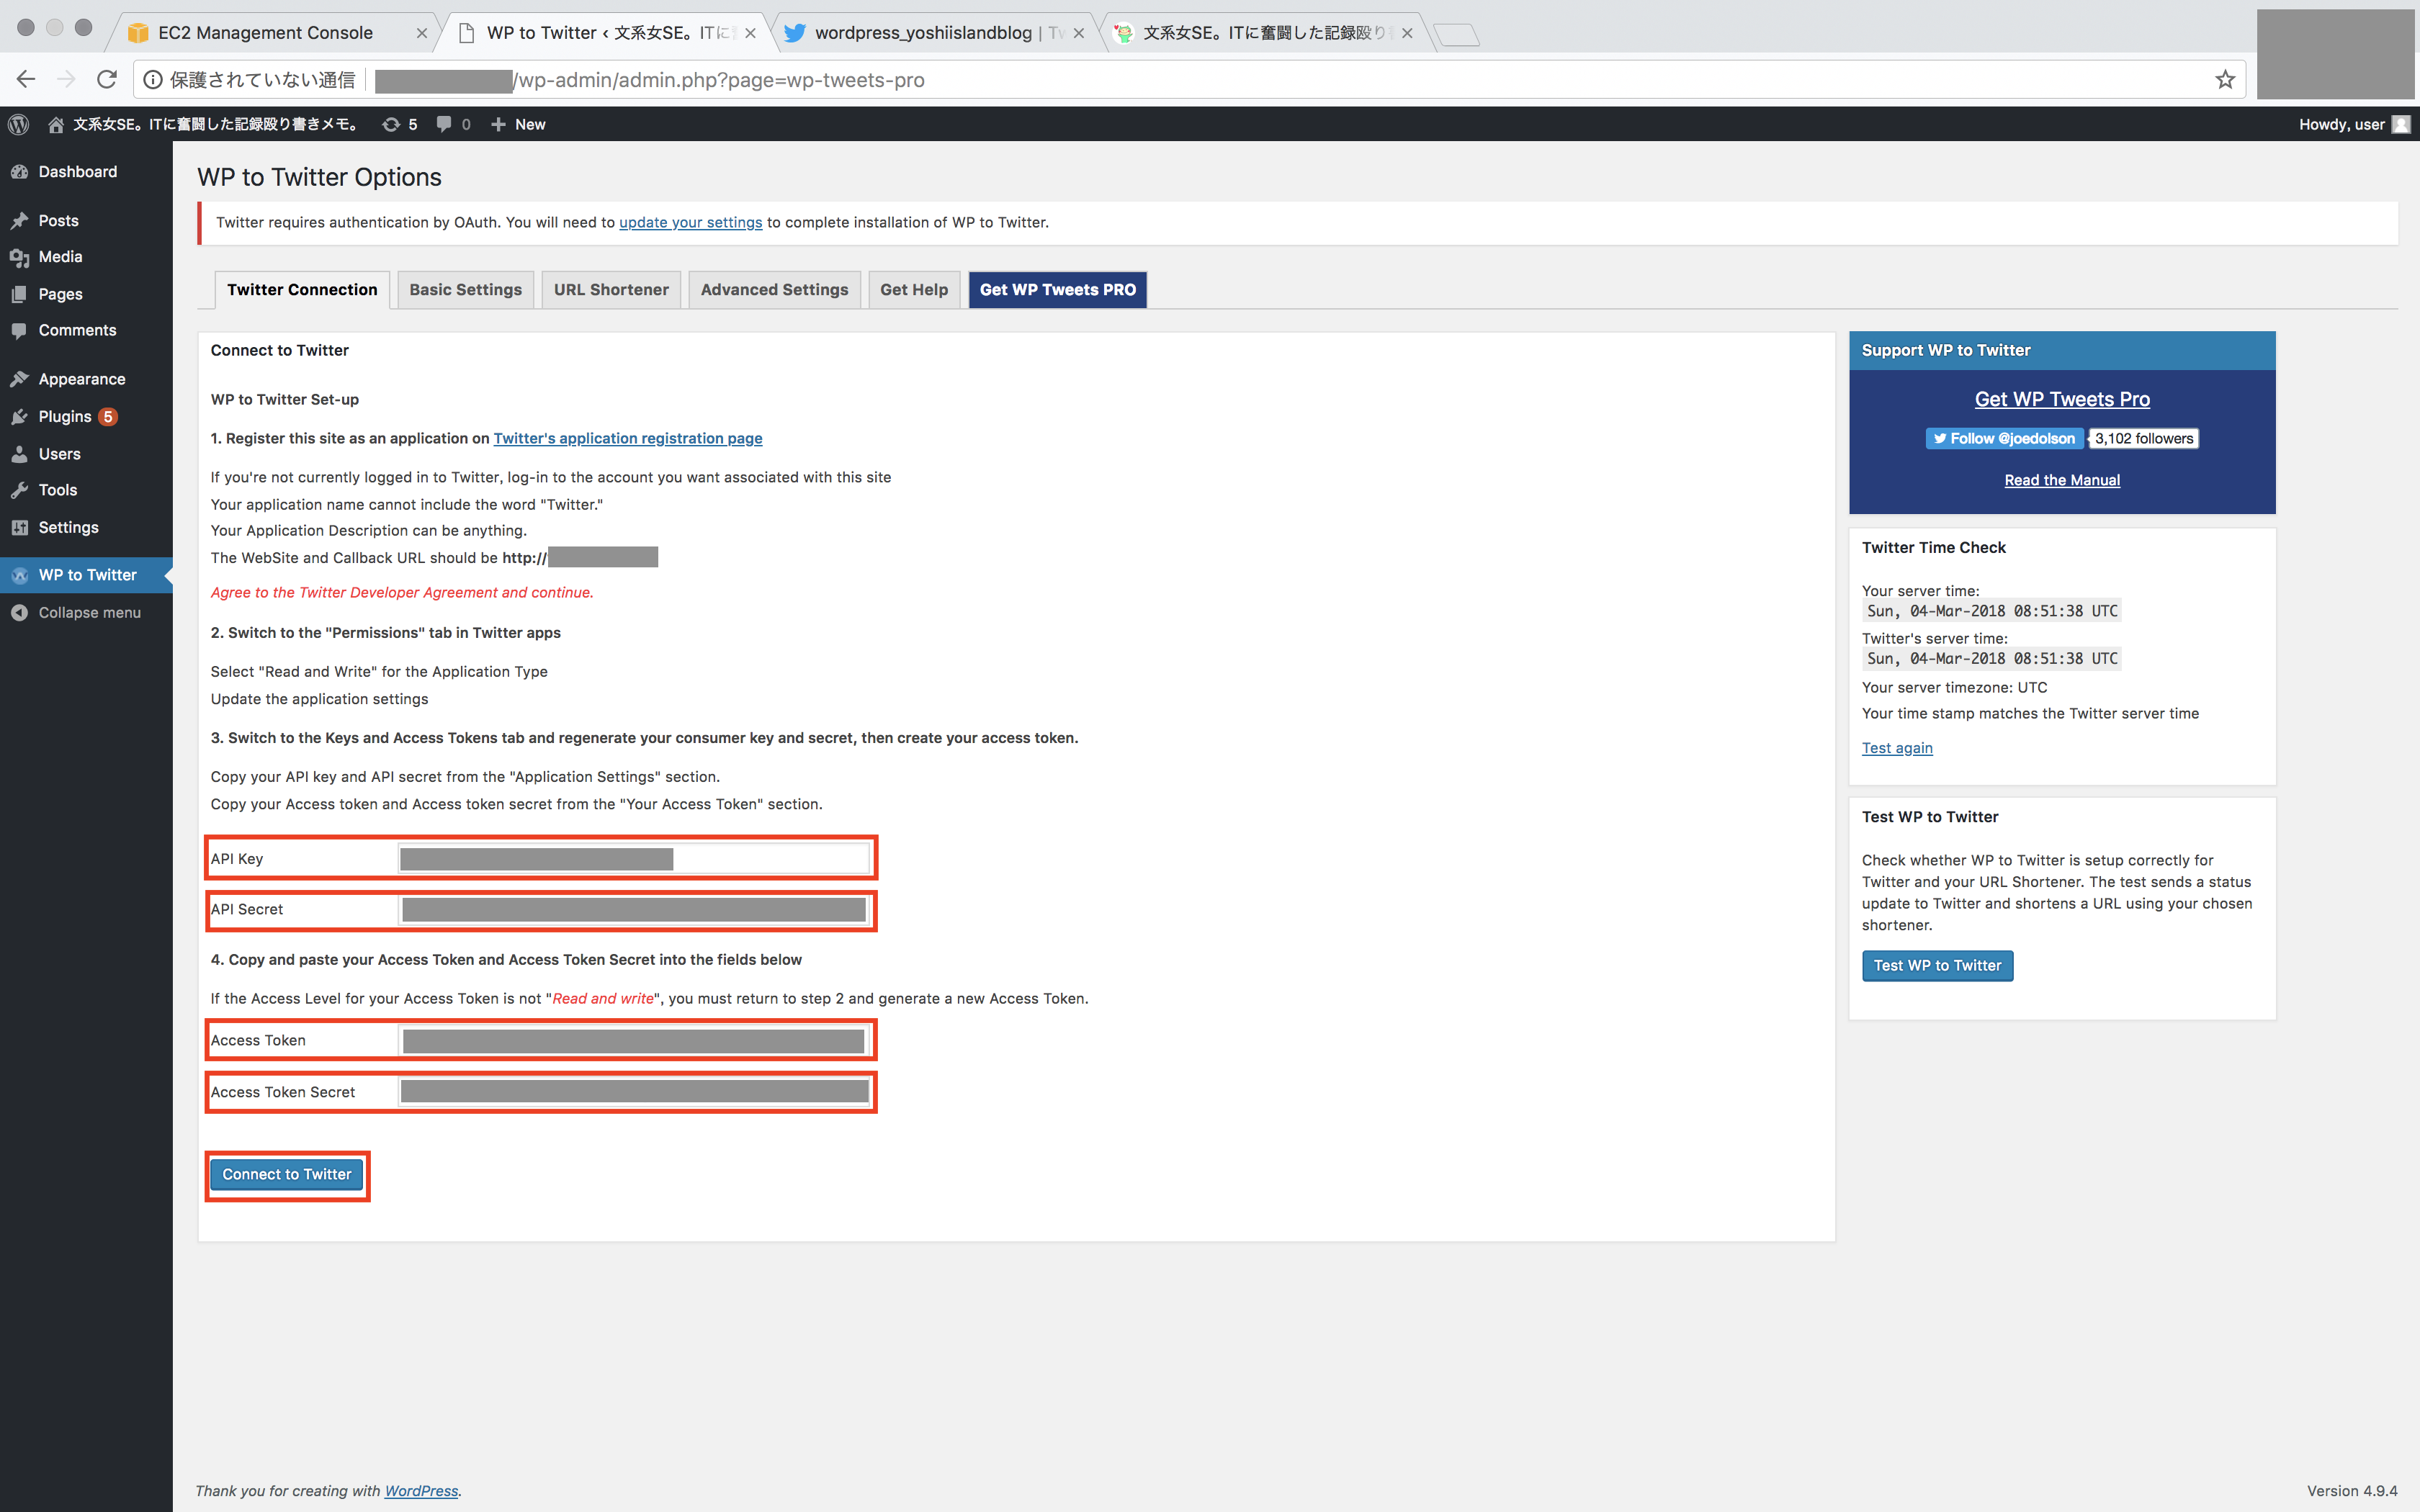The image size is (2420, 1512).
Task: Open Twitter's application registration page link
Action: [628, 438]
